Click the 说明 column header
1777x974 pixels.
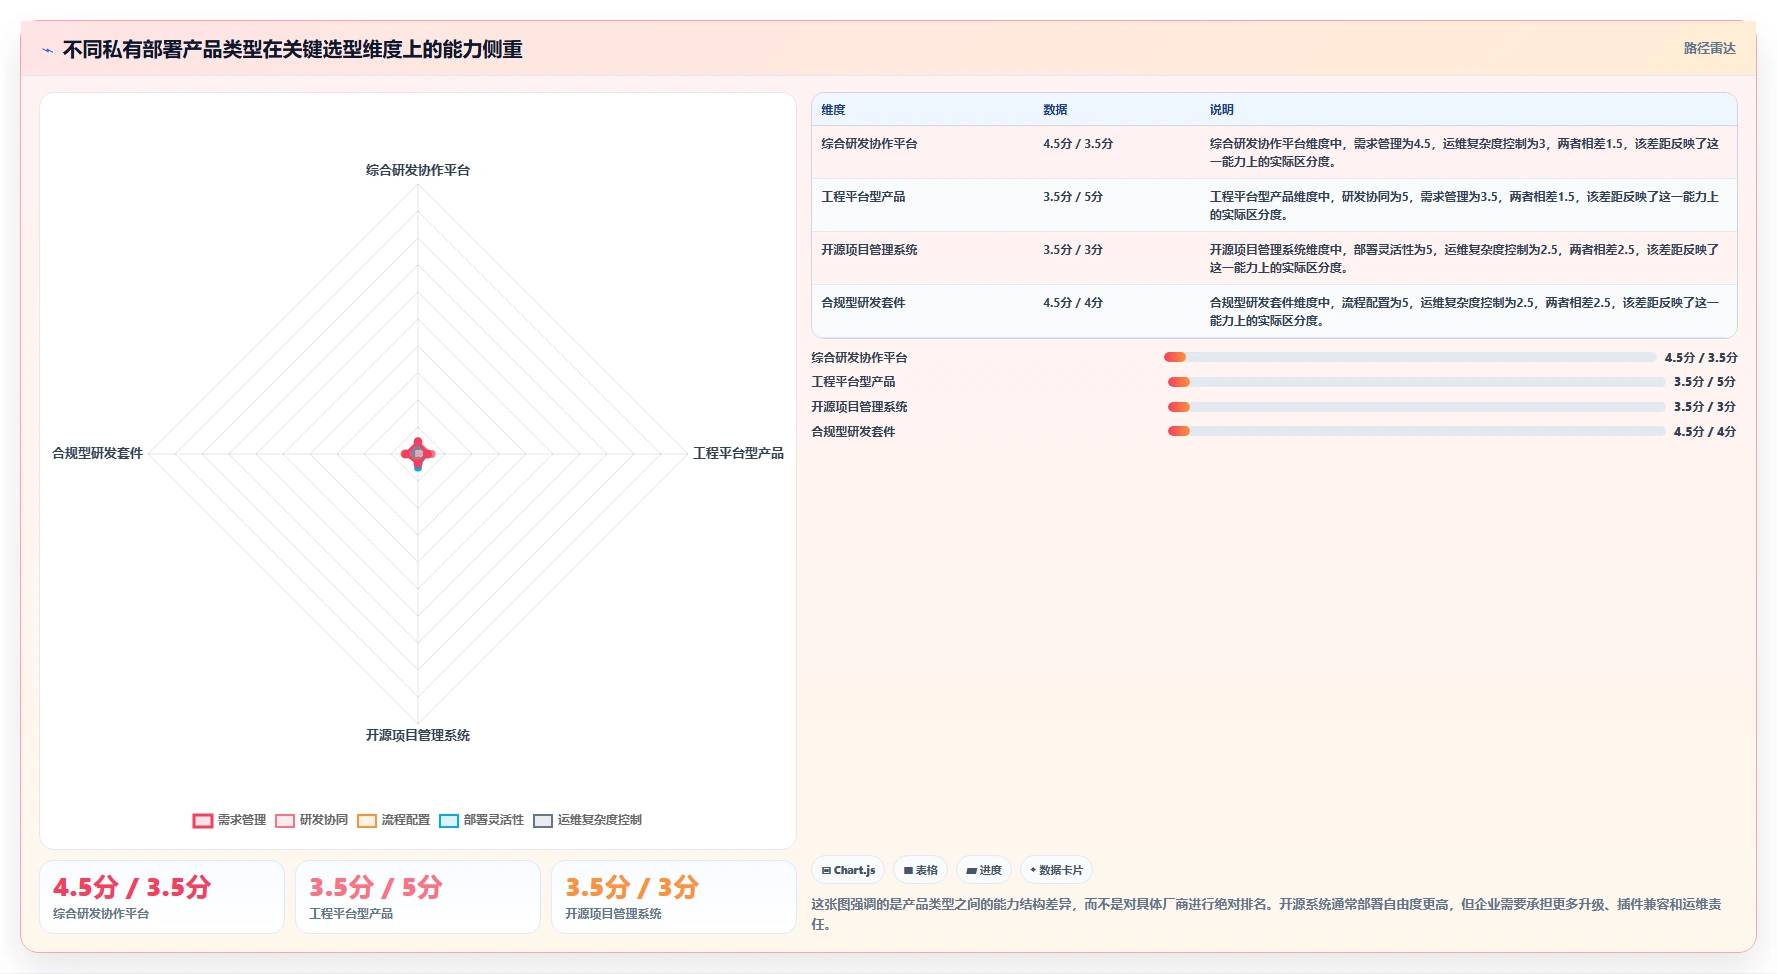click(1221, 110)
